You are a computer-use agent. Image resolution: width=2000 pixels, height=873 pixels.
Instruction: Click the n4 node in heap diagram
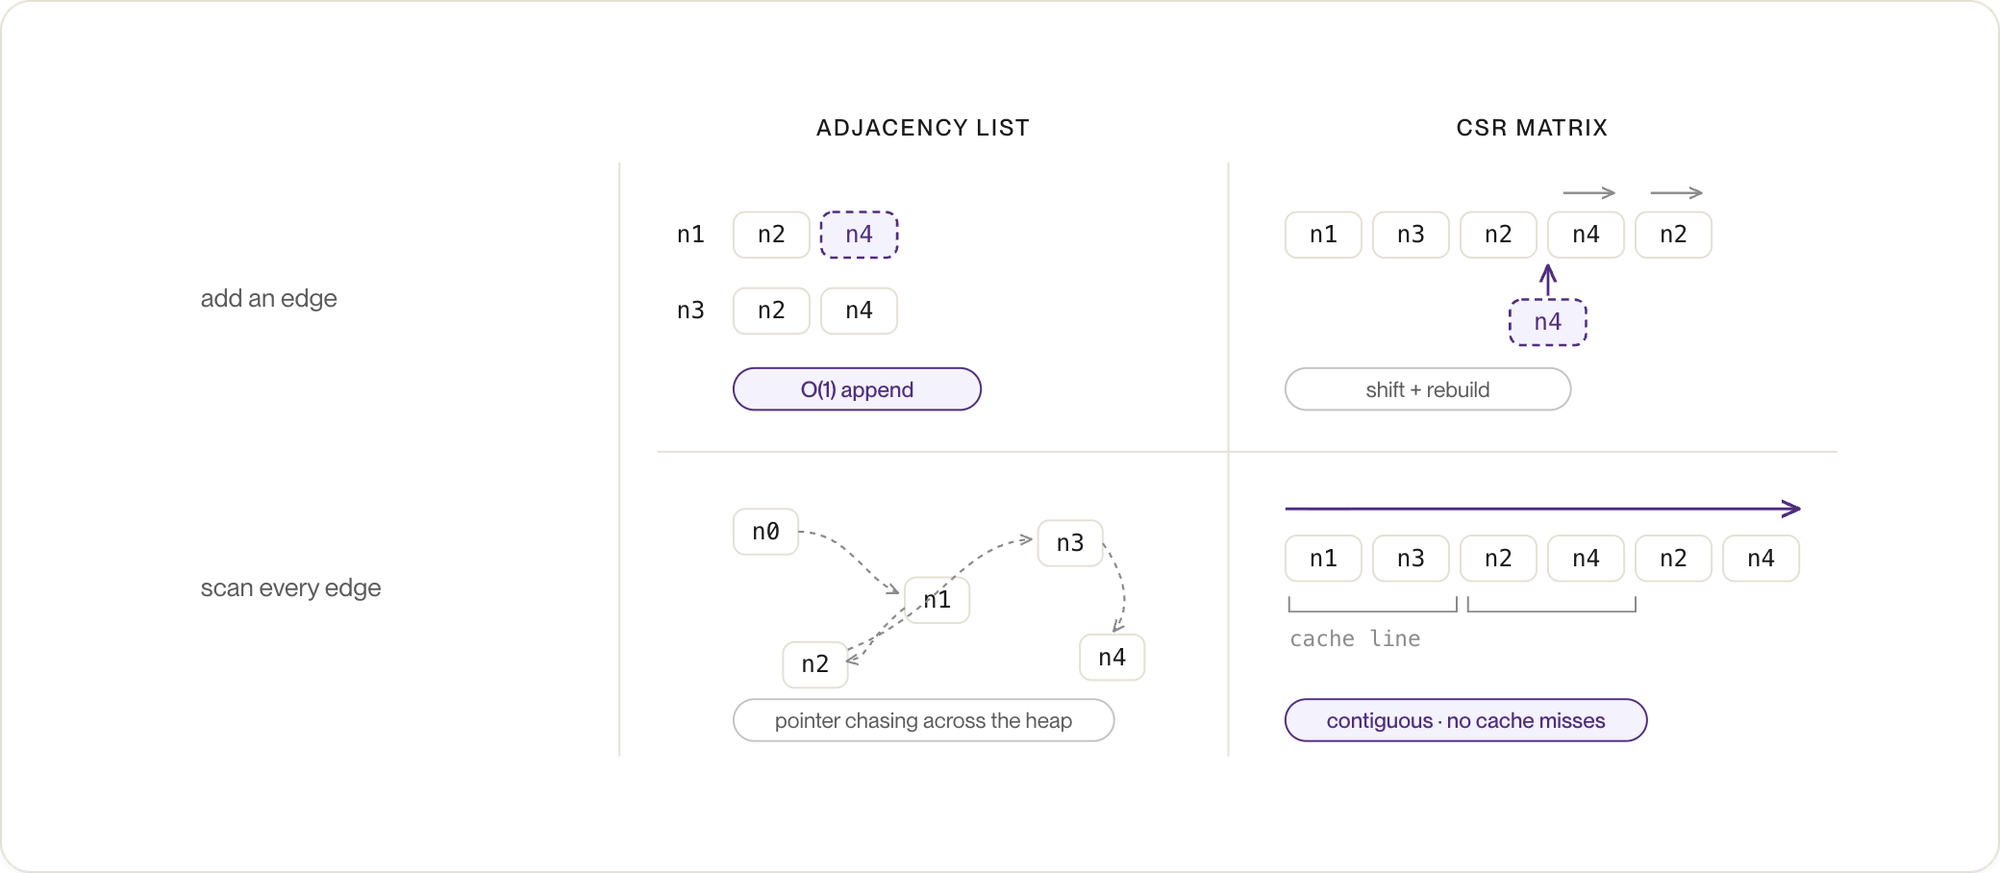(x=1112, y=658)
